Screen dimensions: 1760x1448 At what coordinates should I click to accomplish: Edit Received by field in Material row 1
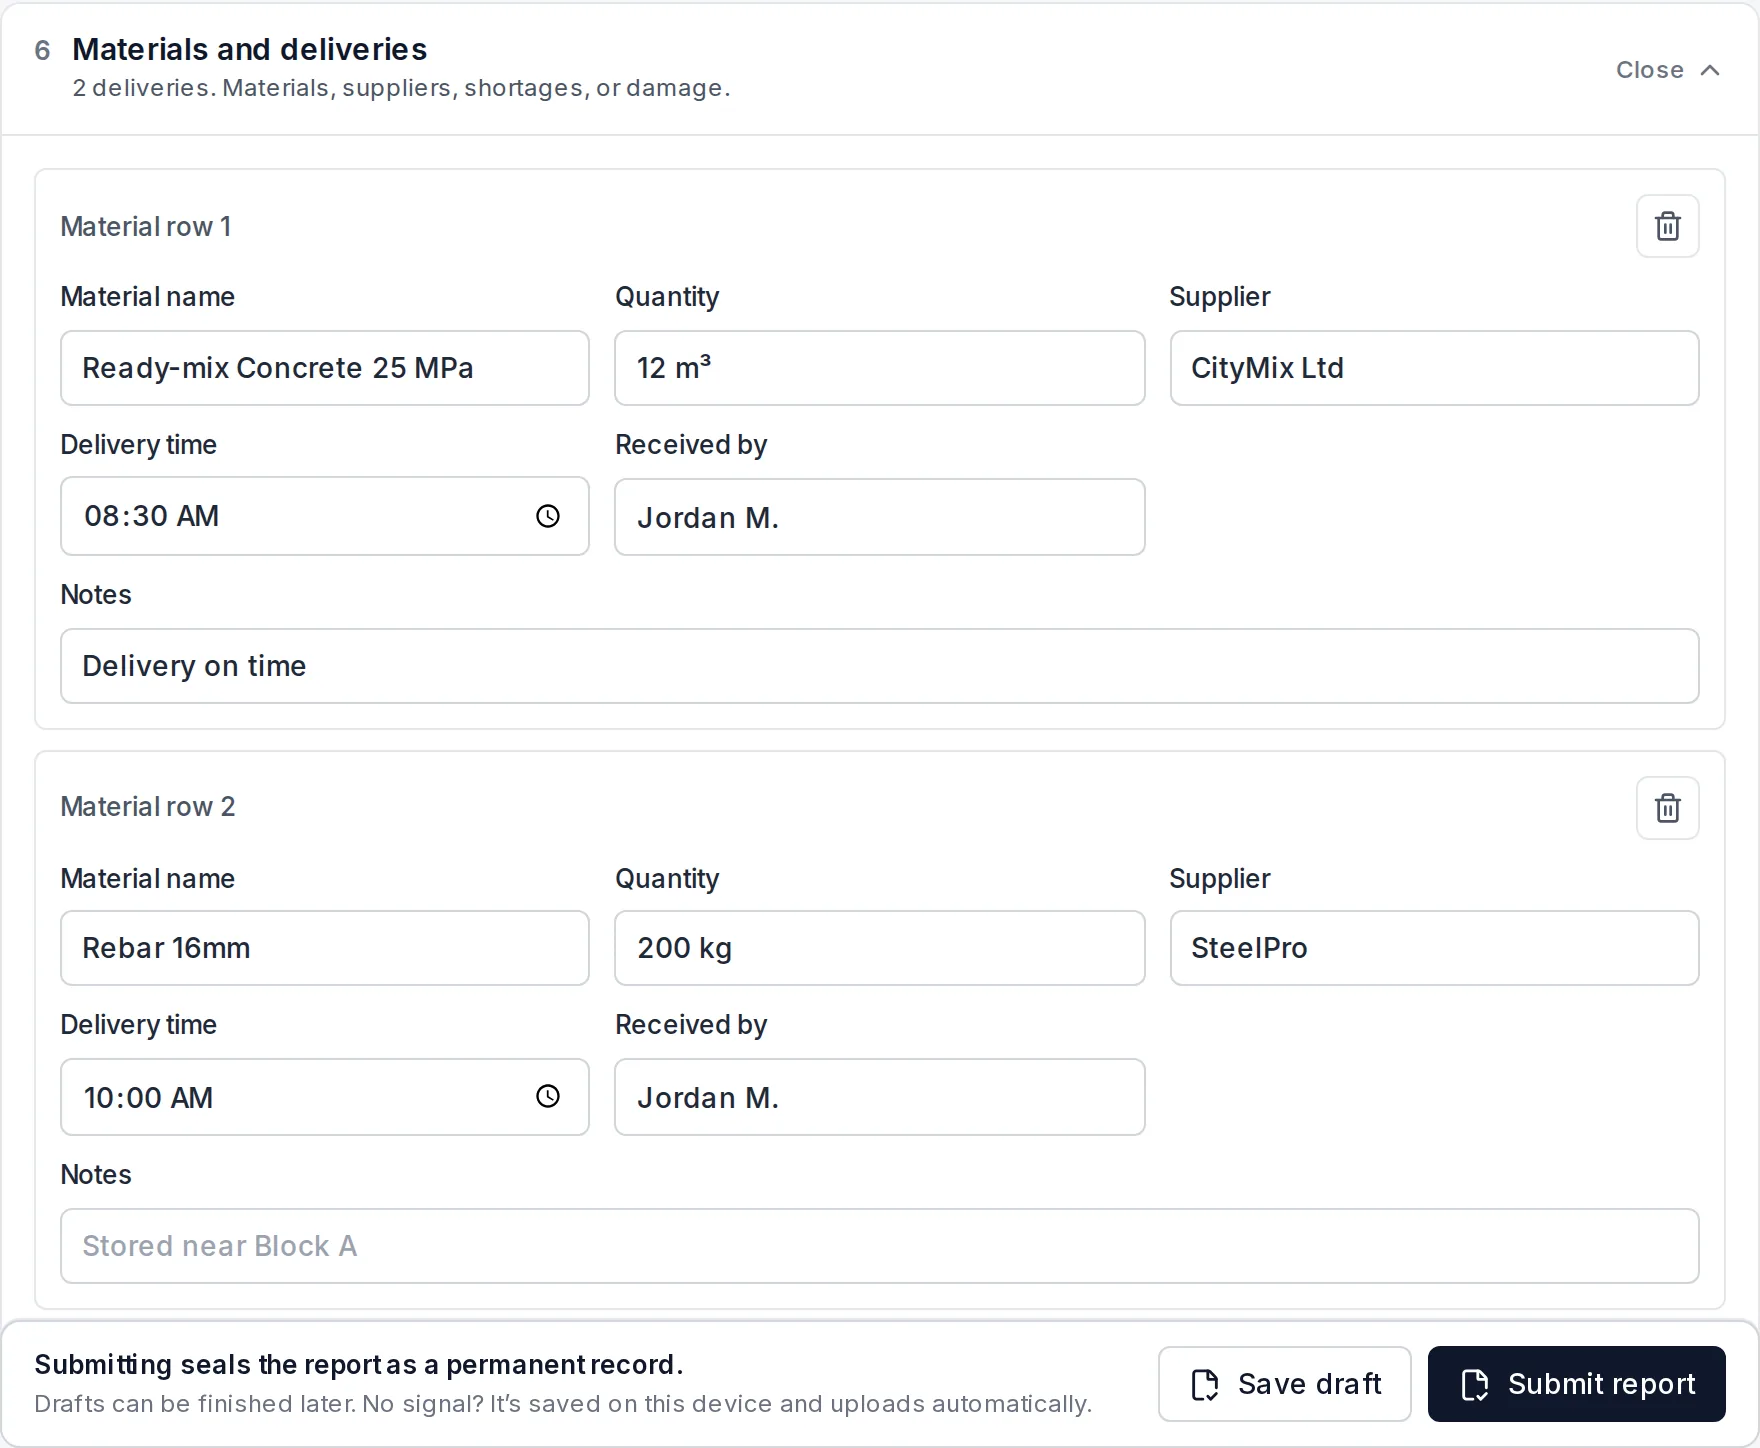(x=879, y=517)
